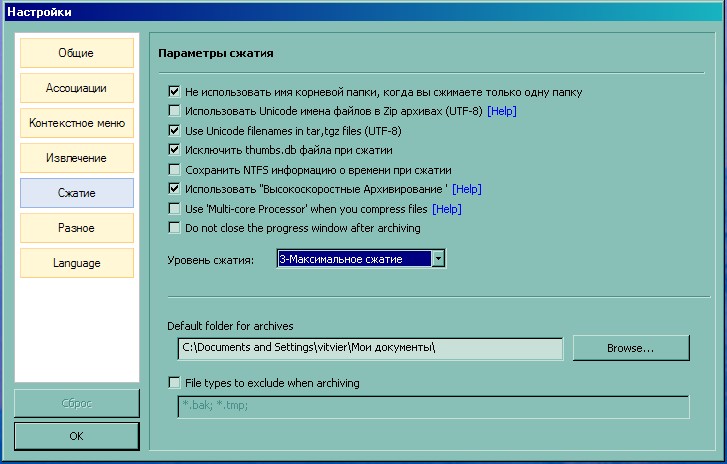The image size is (727, 464).
Task: Open the Разное section
Action: click(77, 228)
